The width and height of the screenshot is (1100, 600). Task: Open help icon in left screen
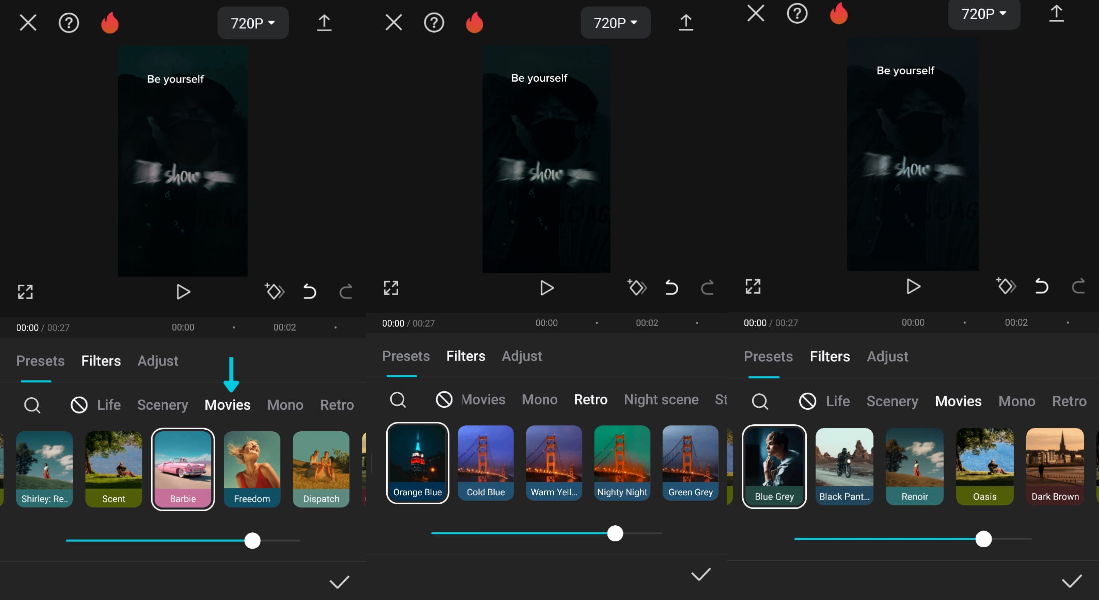point(69,23)
